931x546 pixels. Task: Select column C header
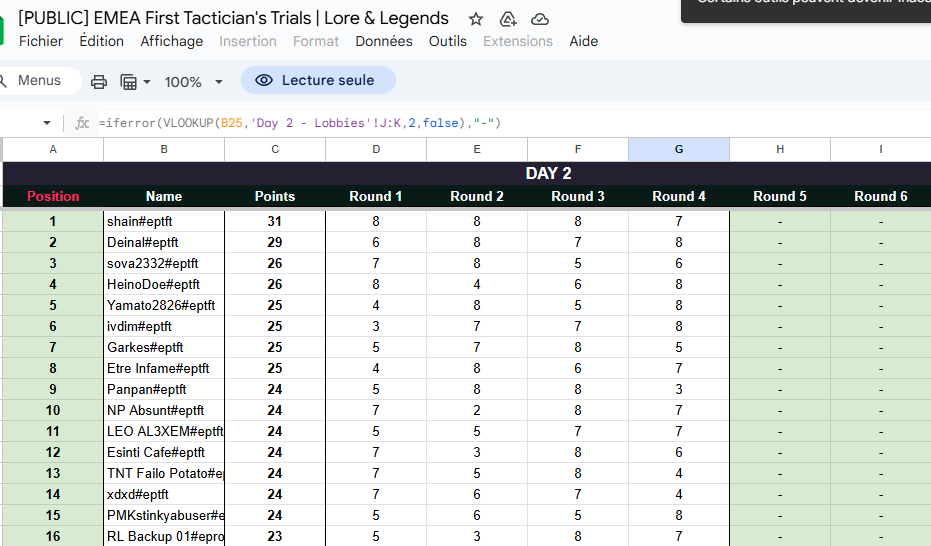coord(275,150)
